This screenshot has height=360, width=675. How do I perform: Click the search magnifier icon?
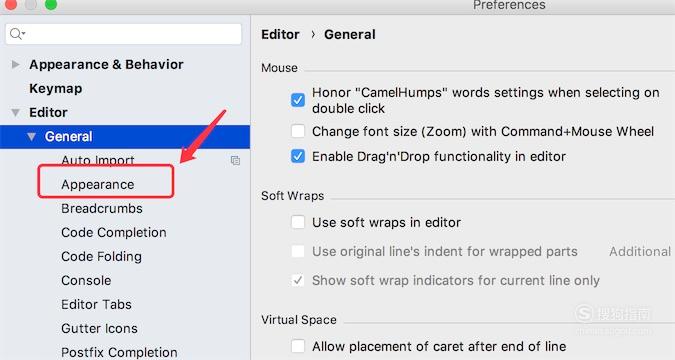(17, 34)
